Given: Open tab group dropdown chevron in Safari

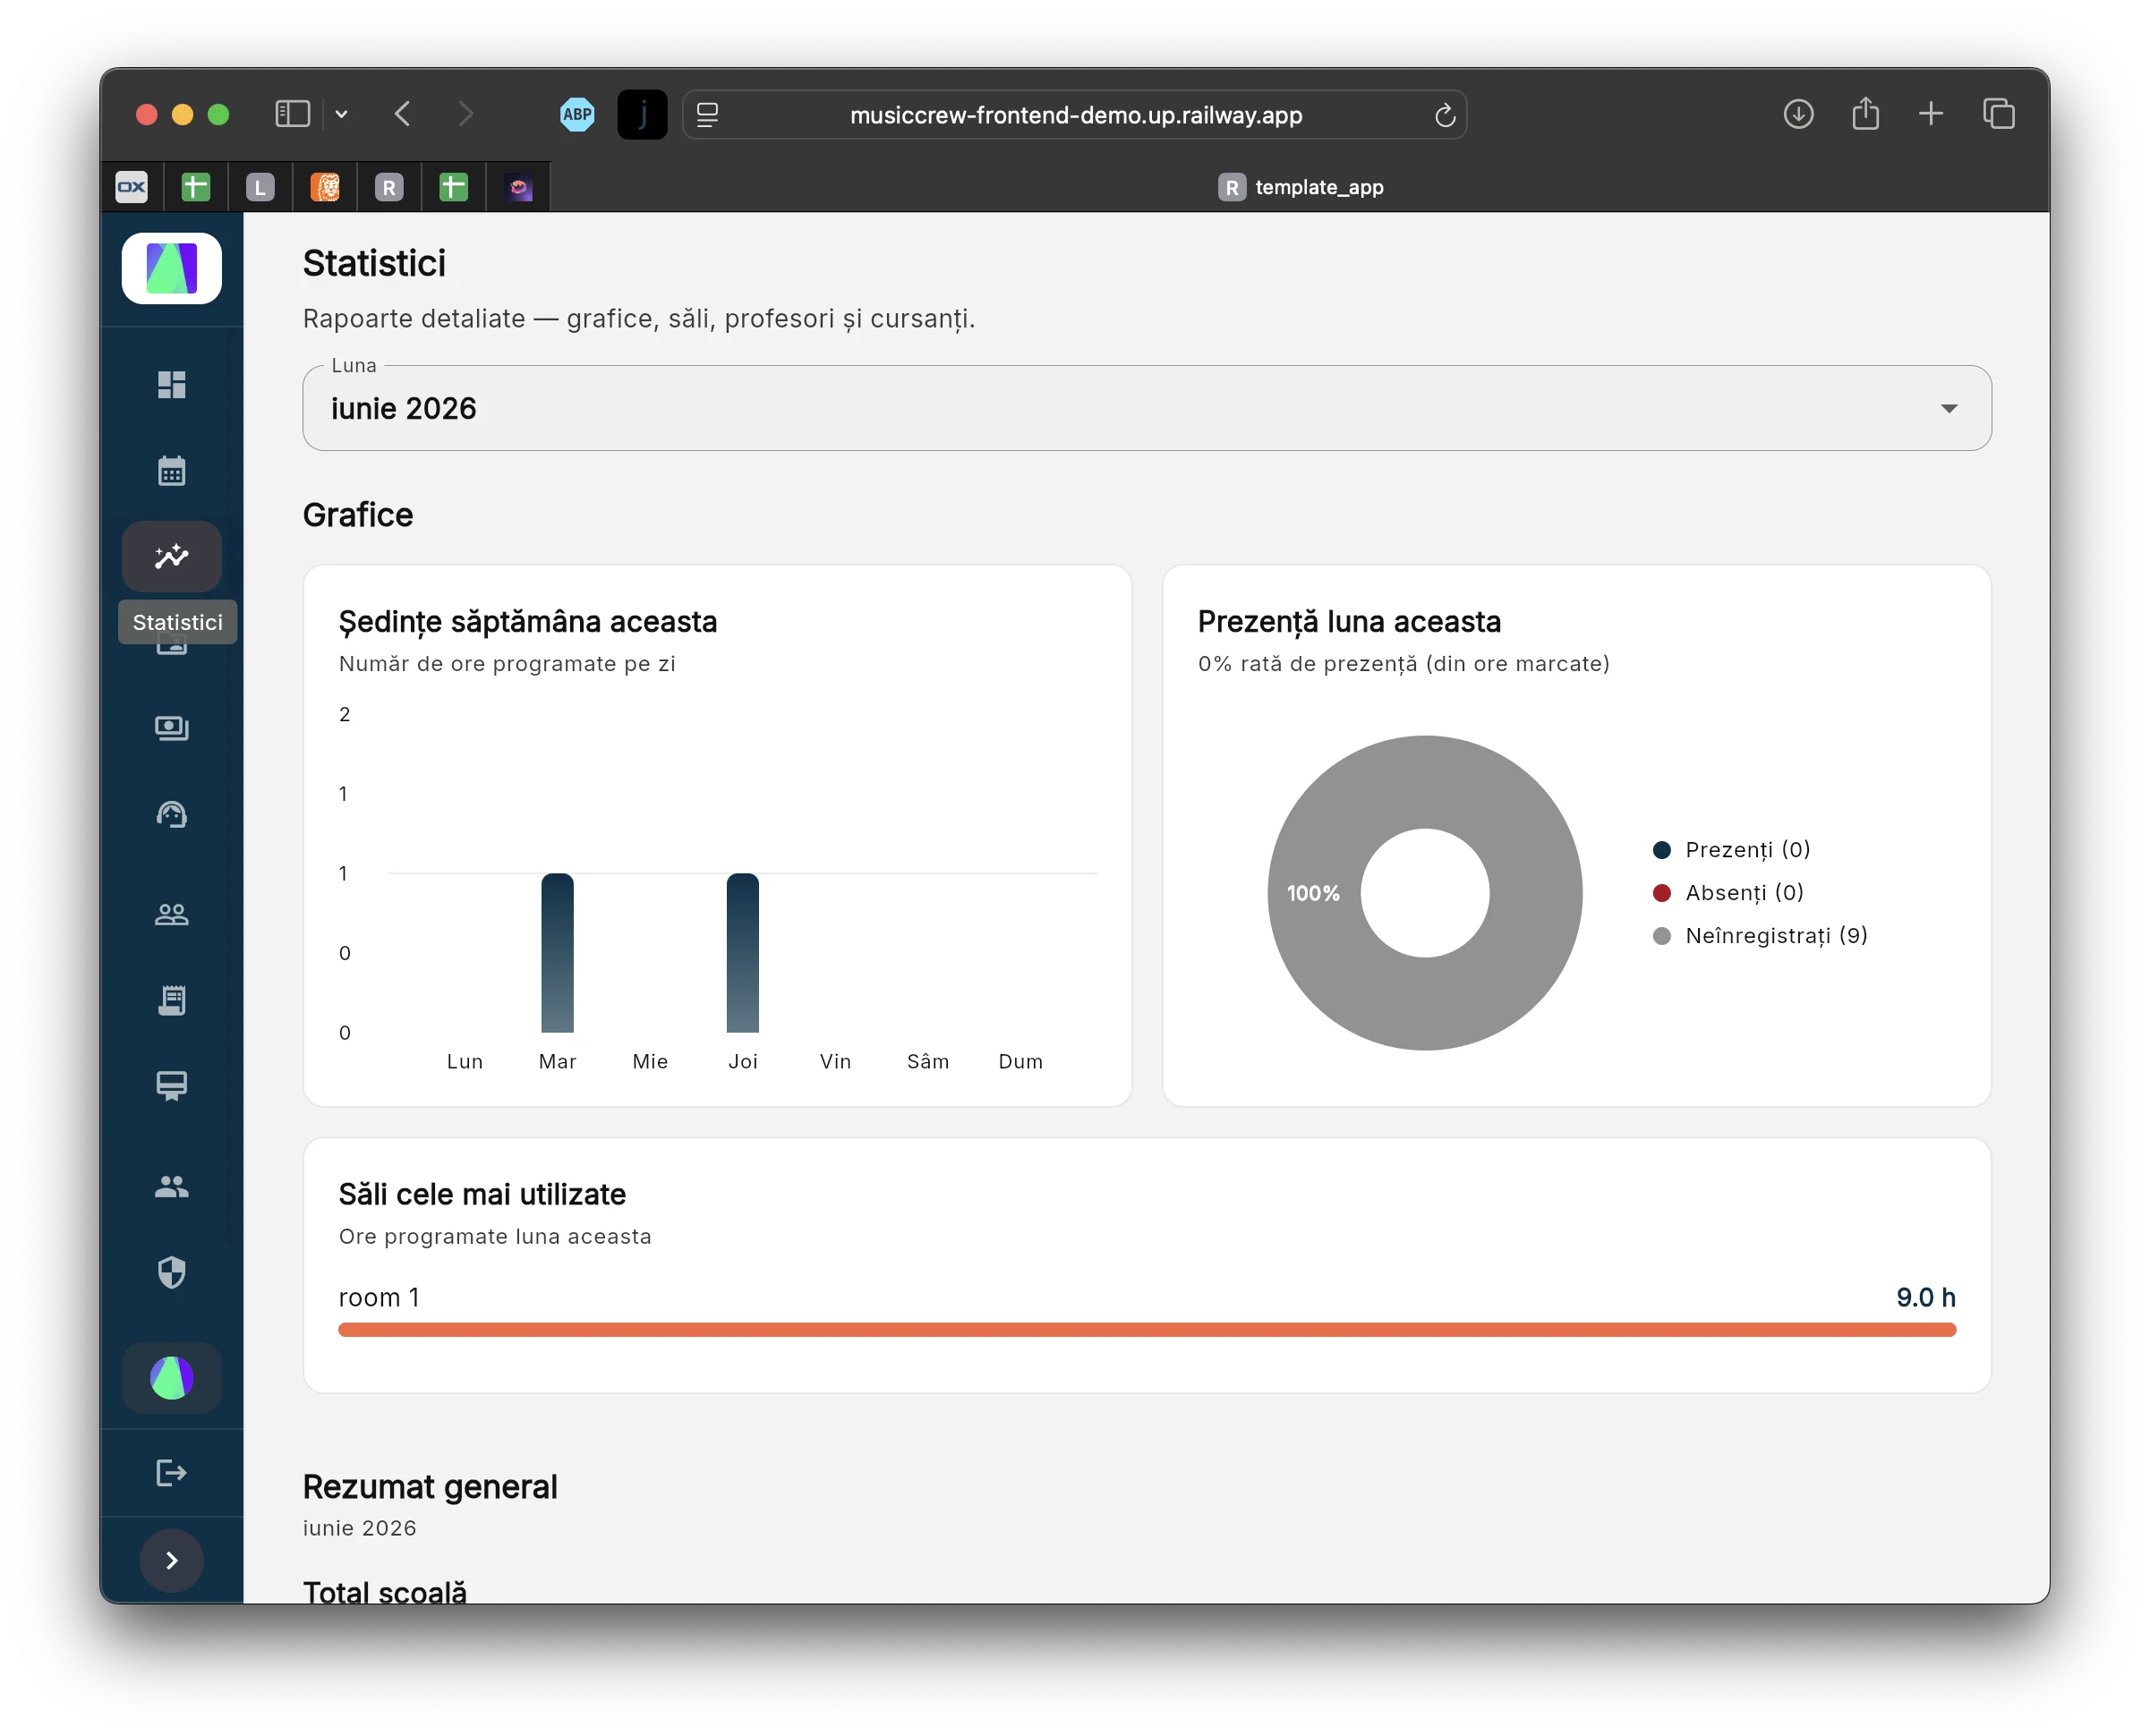Looking at the screenshot, I should pyautogui.click(x=342, y=114).
